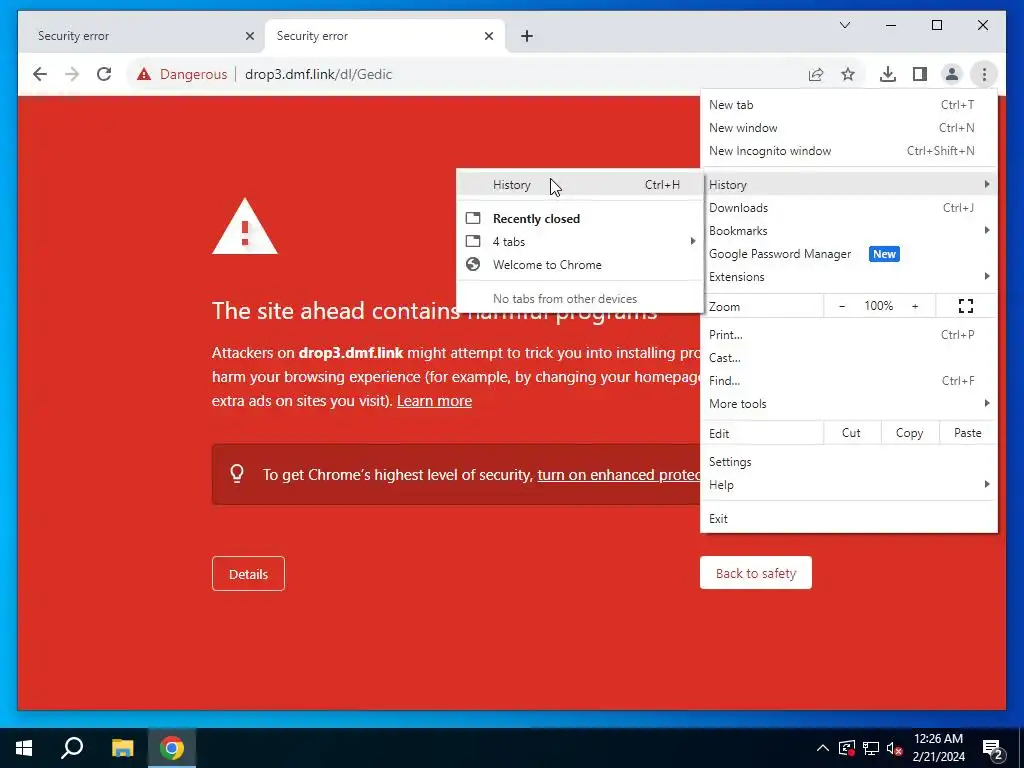
Task: Click the forward navigation arrow
Action: pos(72,74)
